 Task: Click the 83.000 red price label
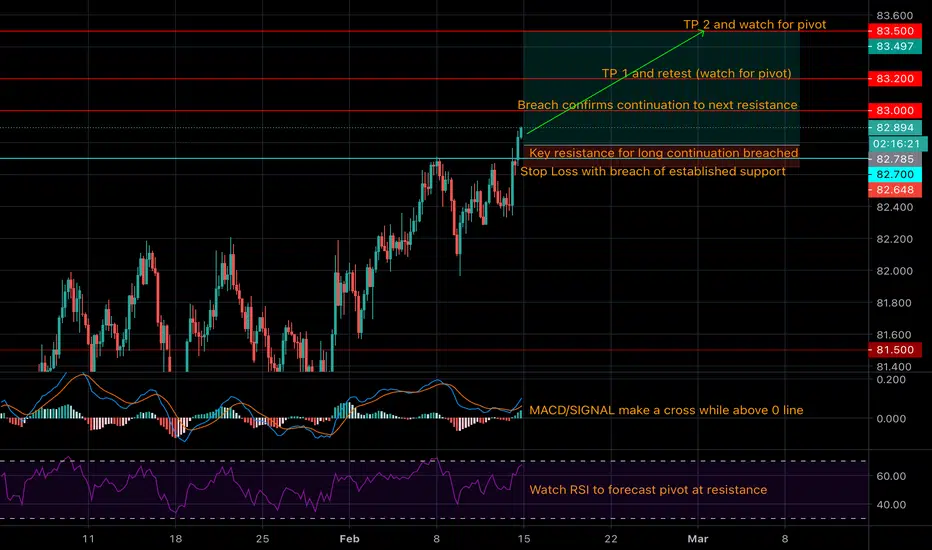(895, 111)
